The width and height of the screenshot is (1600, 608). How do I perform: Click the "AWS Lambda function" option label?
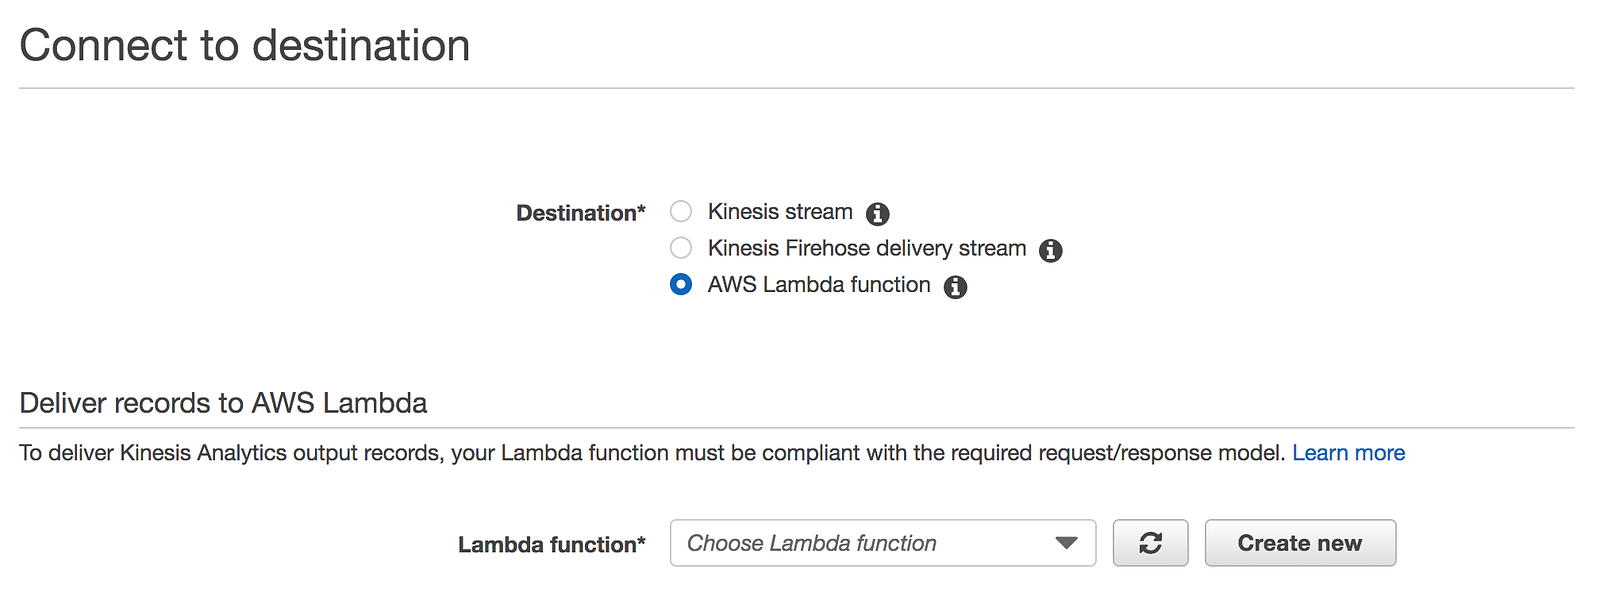[x=818, y=285]
